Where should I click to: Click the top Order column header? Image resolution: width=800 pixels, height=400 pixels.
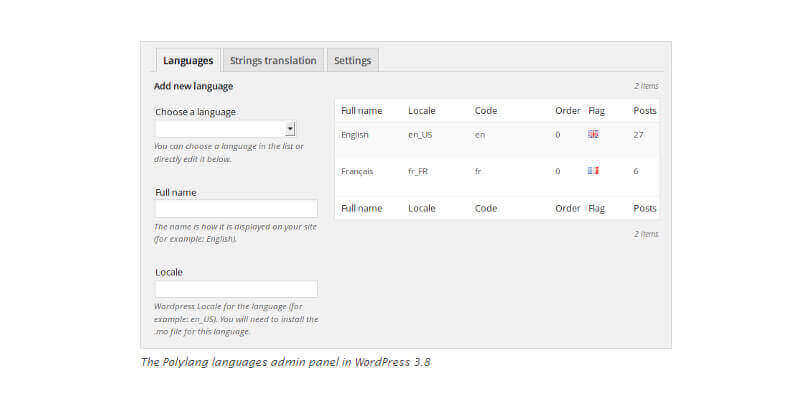tap(568, 111)
